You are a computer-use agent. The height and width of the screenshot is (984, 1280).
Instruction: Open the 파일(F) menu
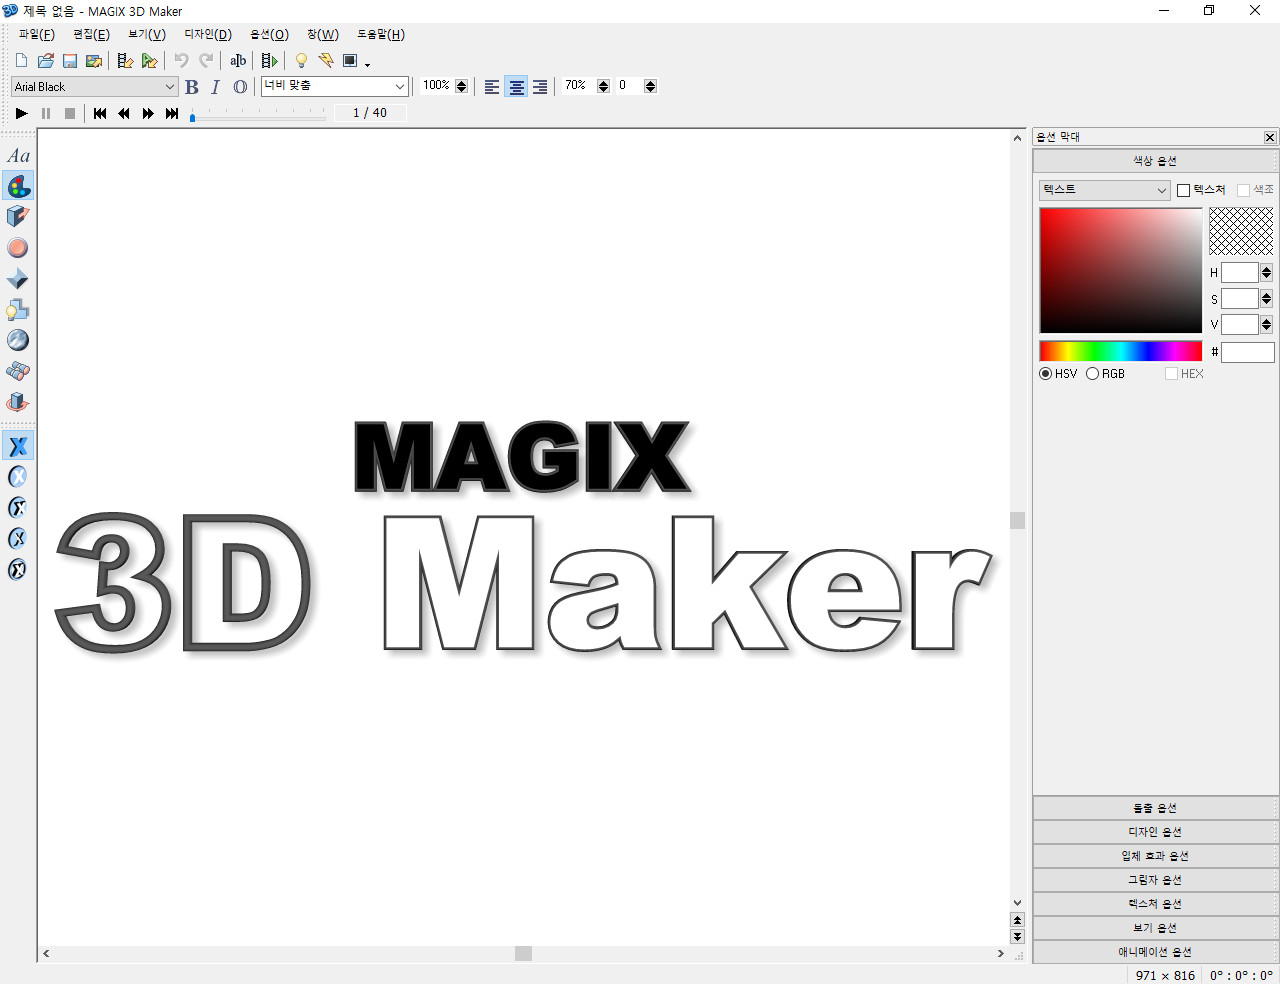click(37, 35)
